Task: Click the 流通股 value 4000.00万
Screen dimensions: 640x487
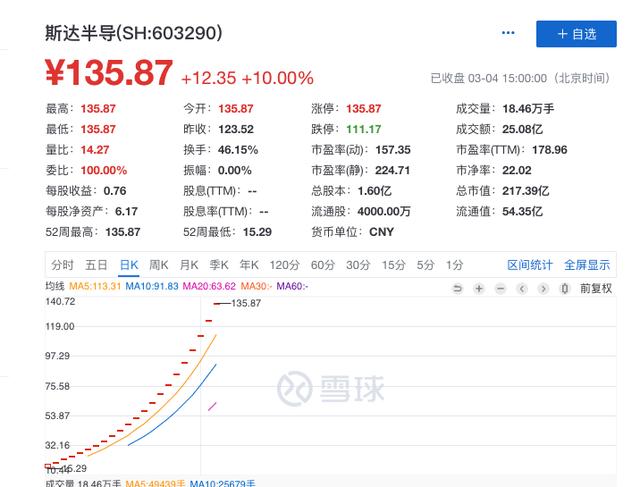Action: pos(384,211)
